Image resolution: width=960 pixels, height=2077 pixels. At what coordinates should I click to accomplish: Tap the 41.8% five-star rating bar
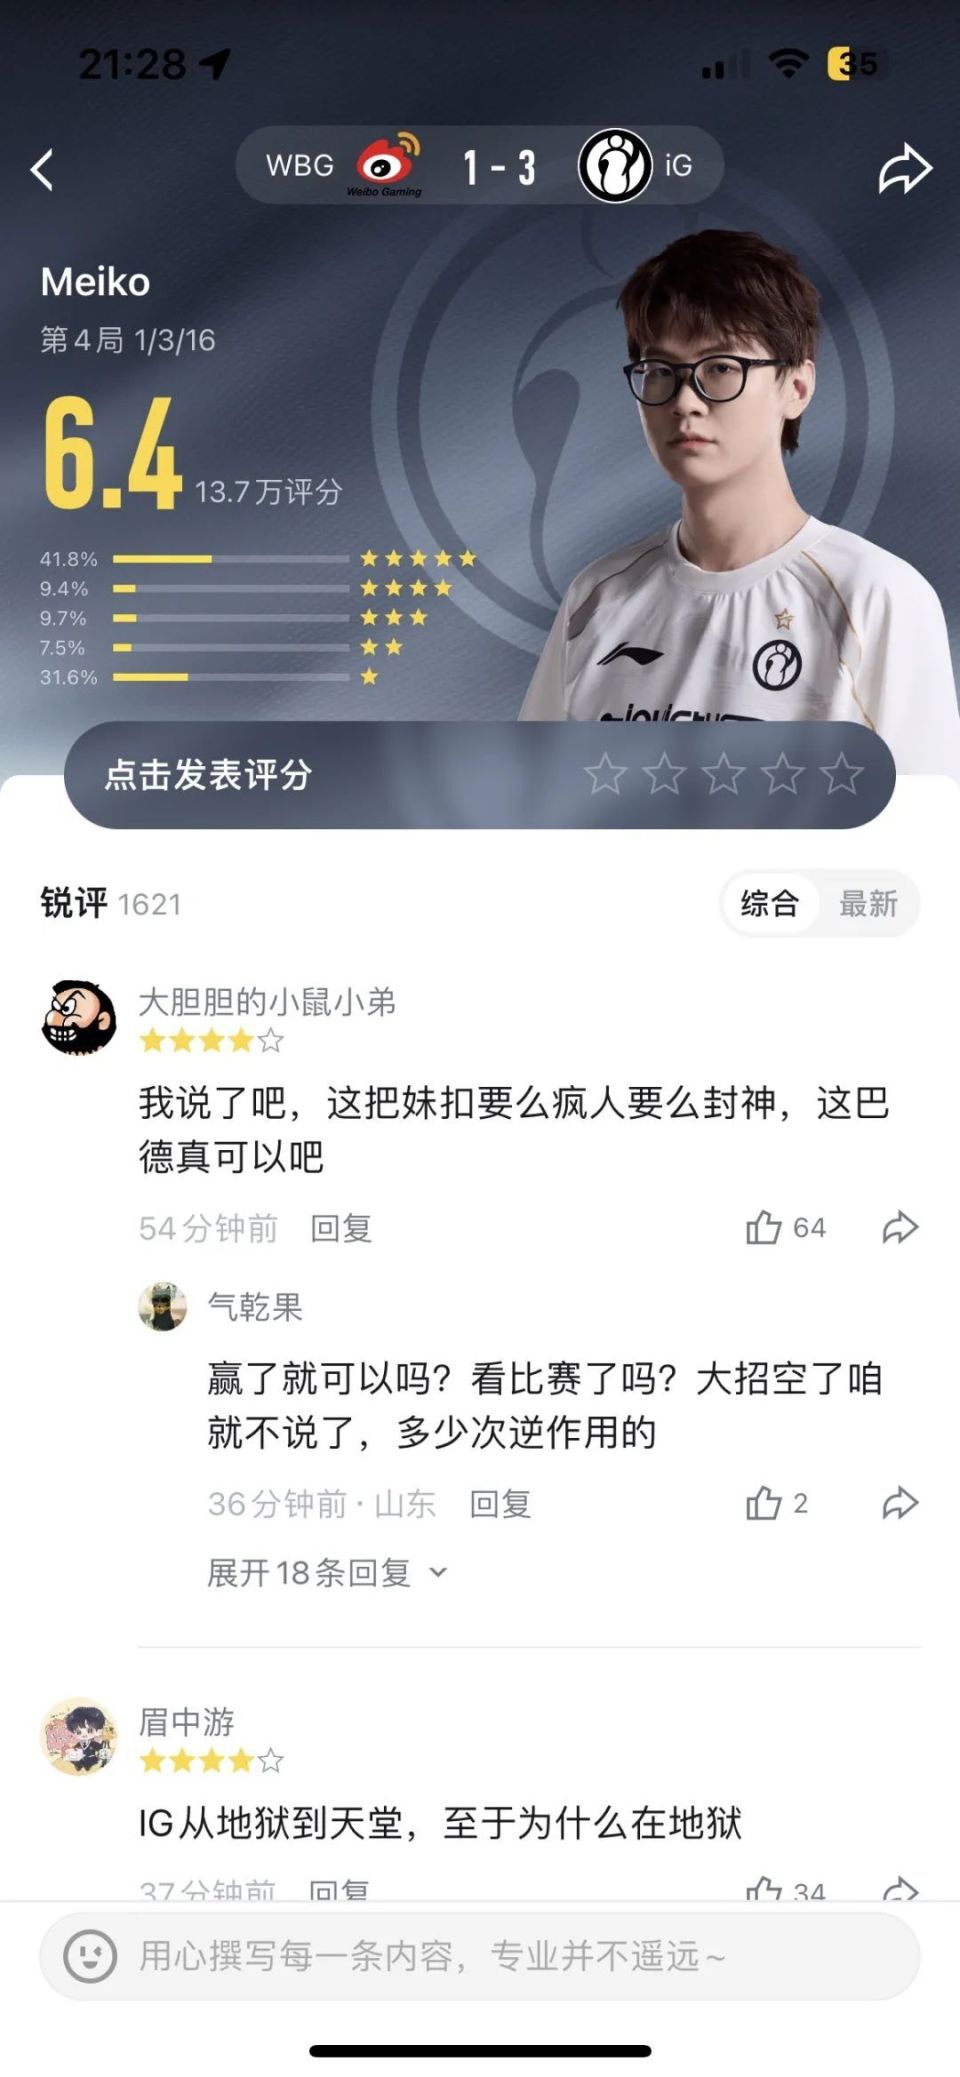231,558
